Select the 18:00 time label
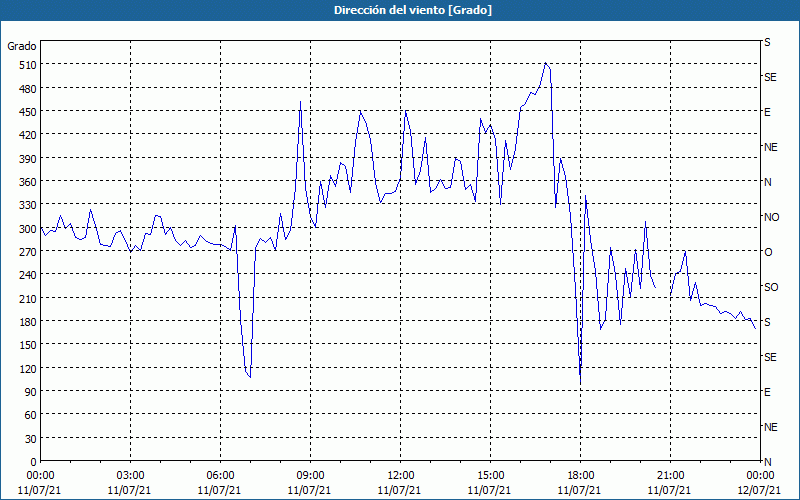 pyautogui.click(x=581, y=476)
